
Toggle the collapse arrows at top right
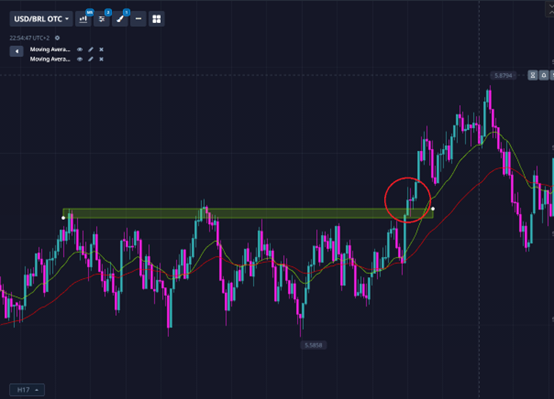click(550, 9)
